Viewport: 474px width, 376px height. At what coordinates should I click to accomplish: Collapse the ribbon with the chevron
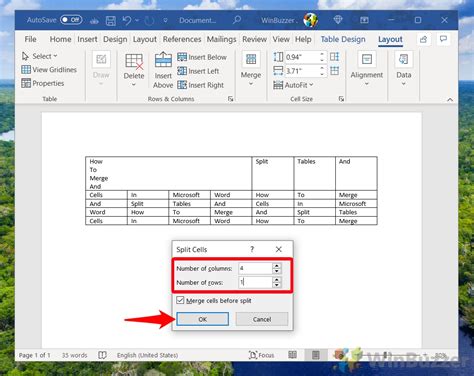450,99
